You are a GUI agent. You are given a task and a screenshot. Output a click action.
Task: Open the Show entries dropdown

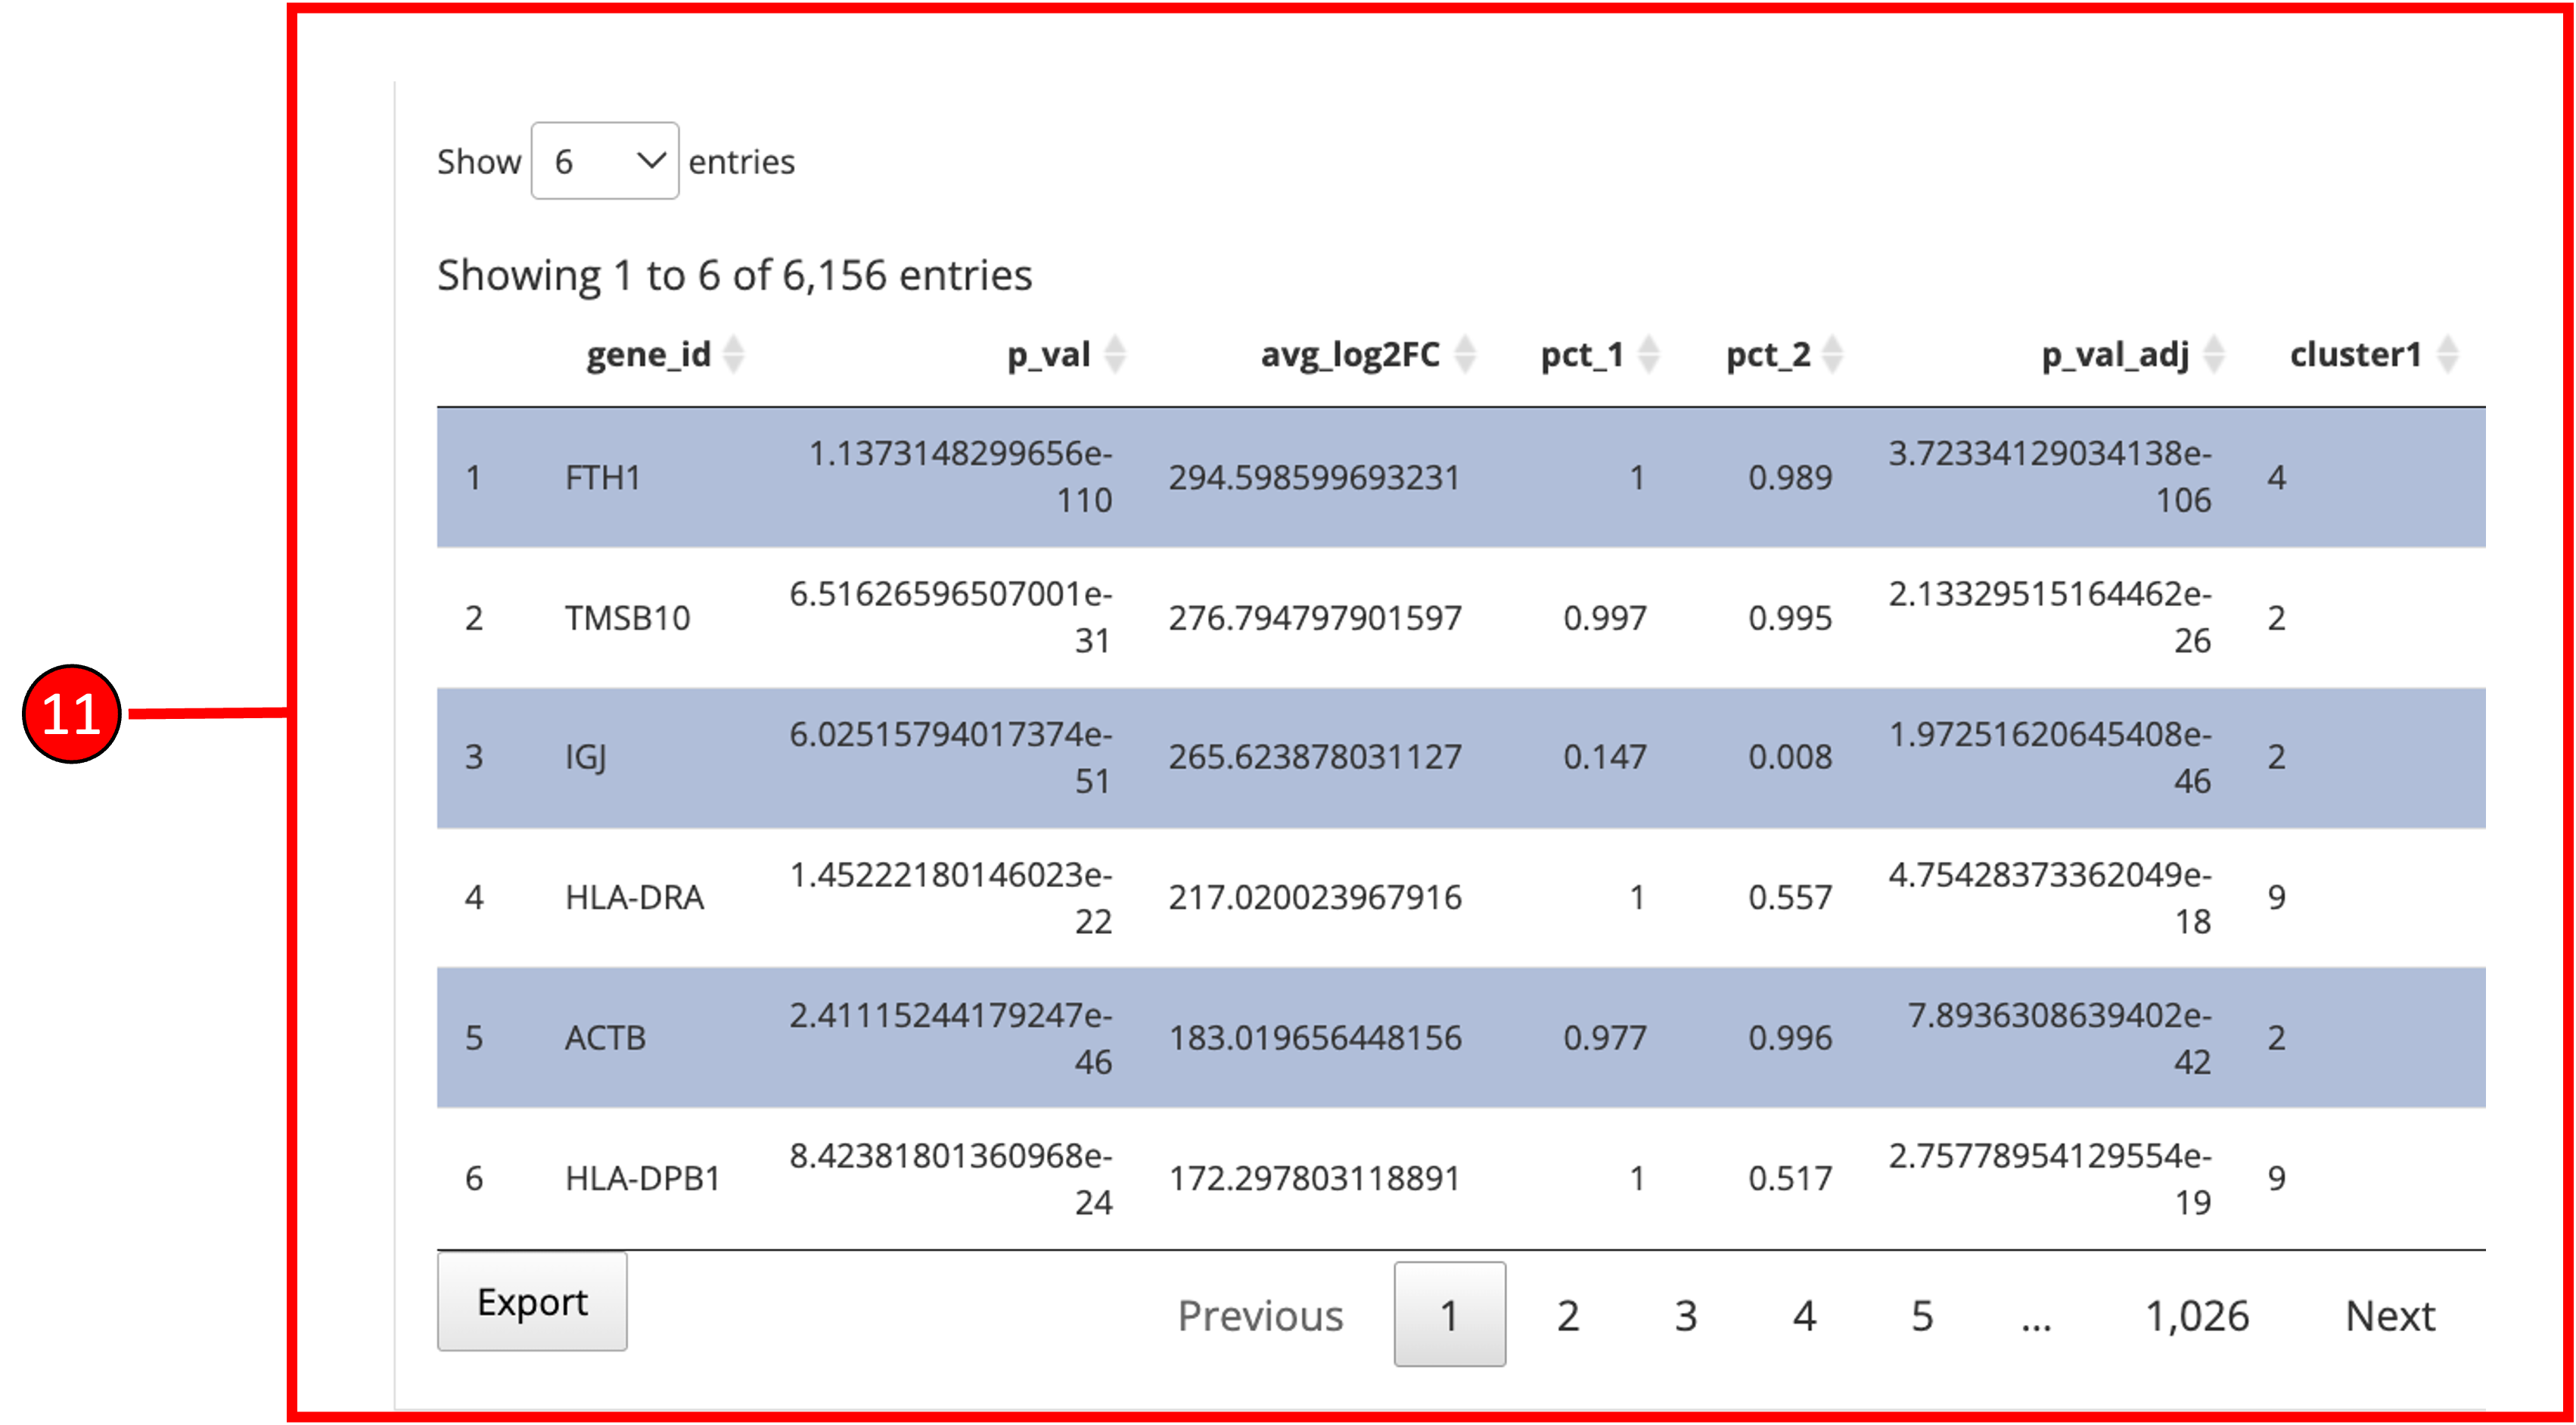click(x=604, y=161)
